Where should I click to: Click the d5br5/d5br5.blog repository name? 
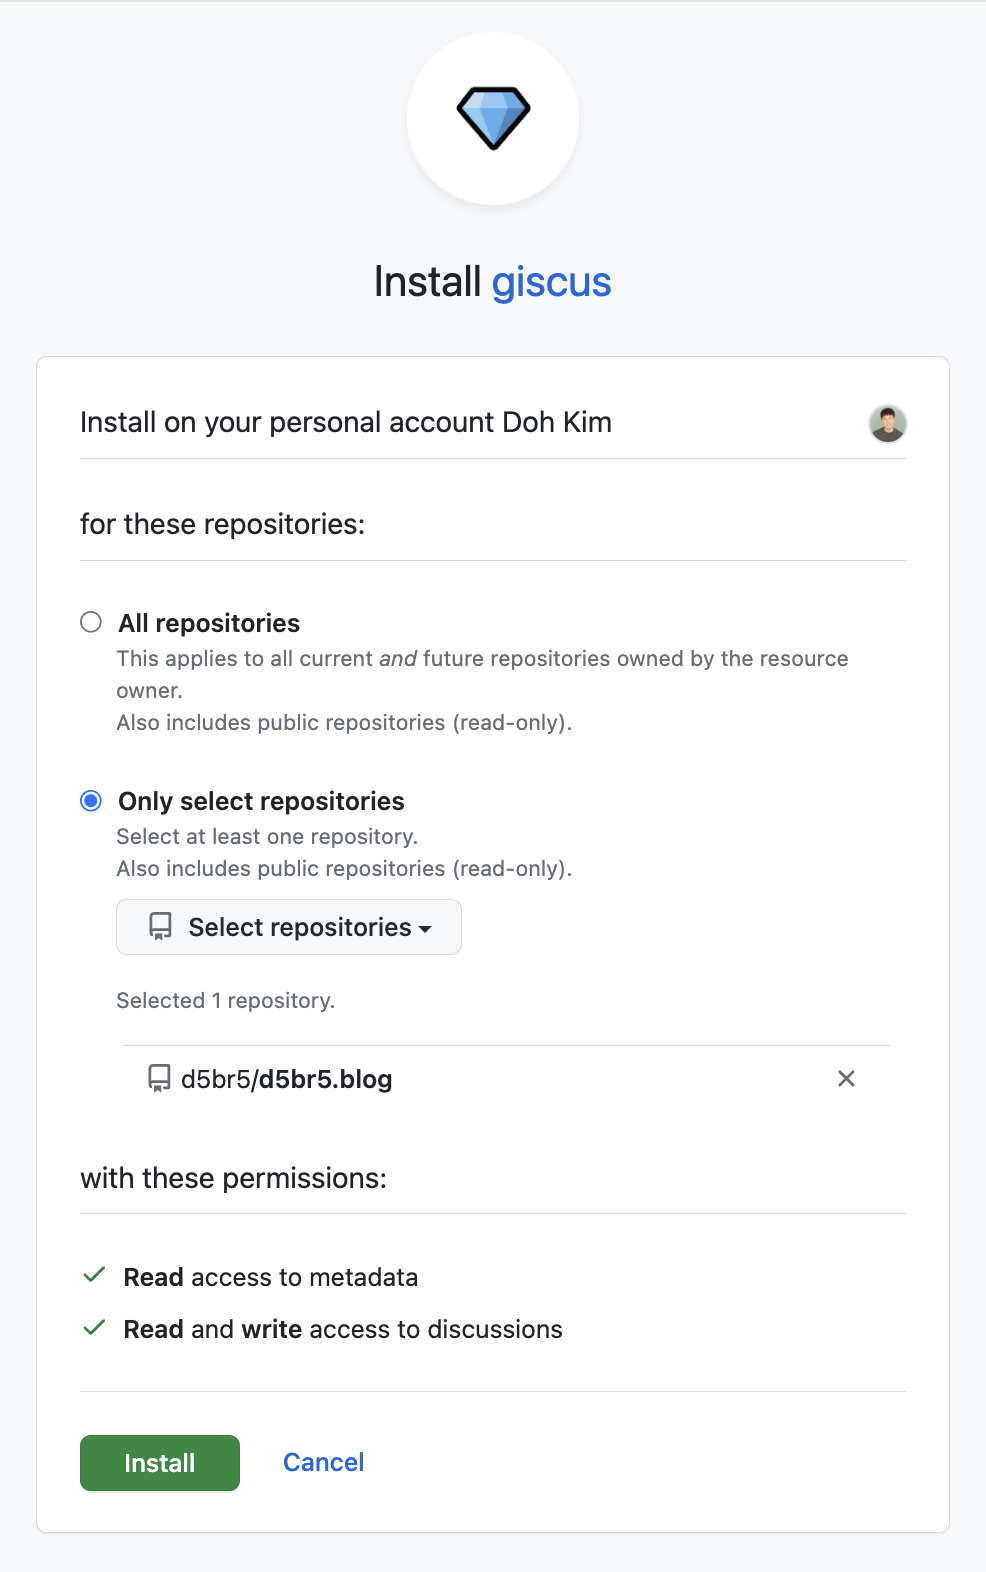click(x=287, y=1079)
